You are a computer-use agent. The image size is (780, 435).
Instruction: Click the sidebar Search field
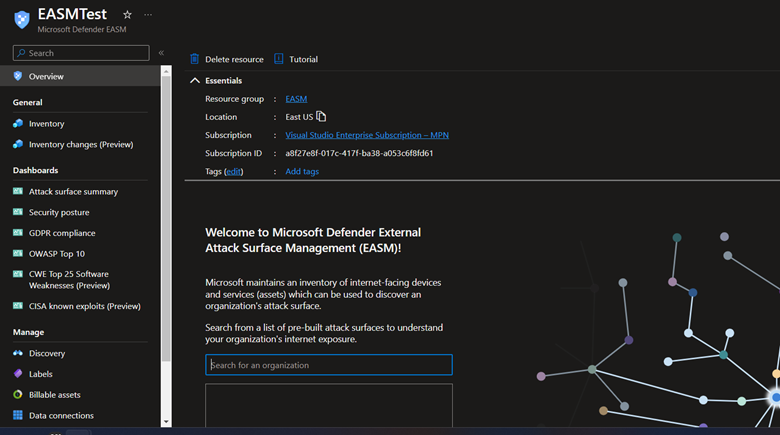(81, 53)
